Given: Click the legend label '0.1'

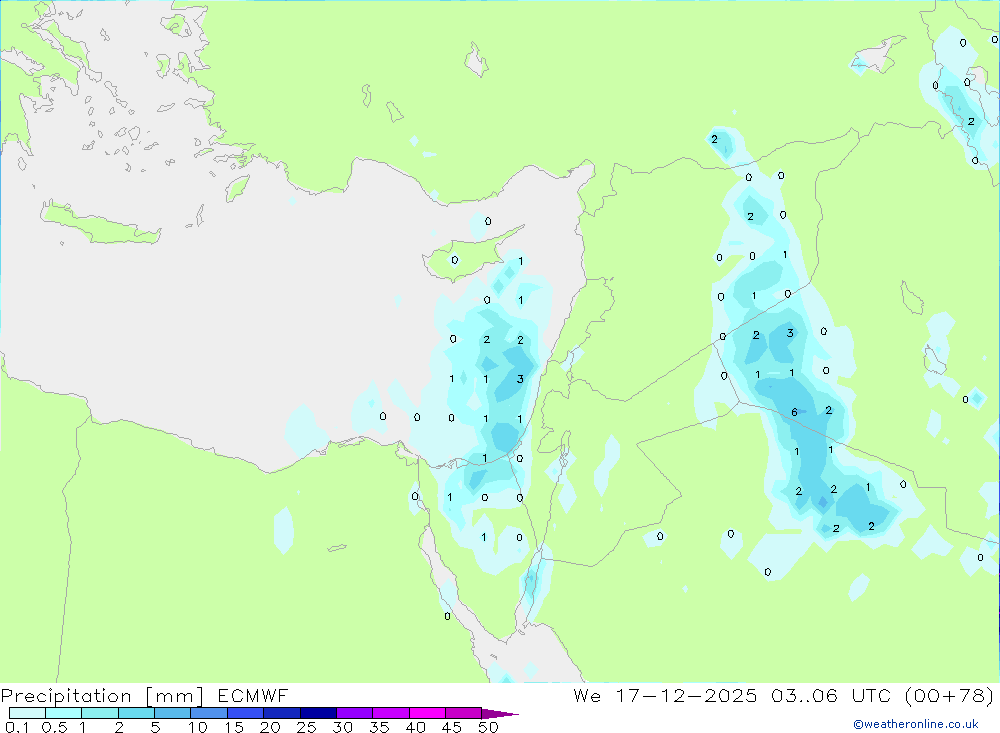Looking at the screenshot, I should 17,727.
